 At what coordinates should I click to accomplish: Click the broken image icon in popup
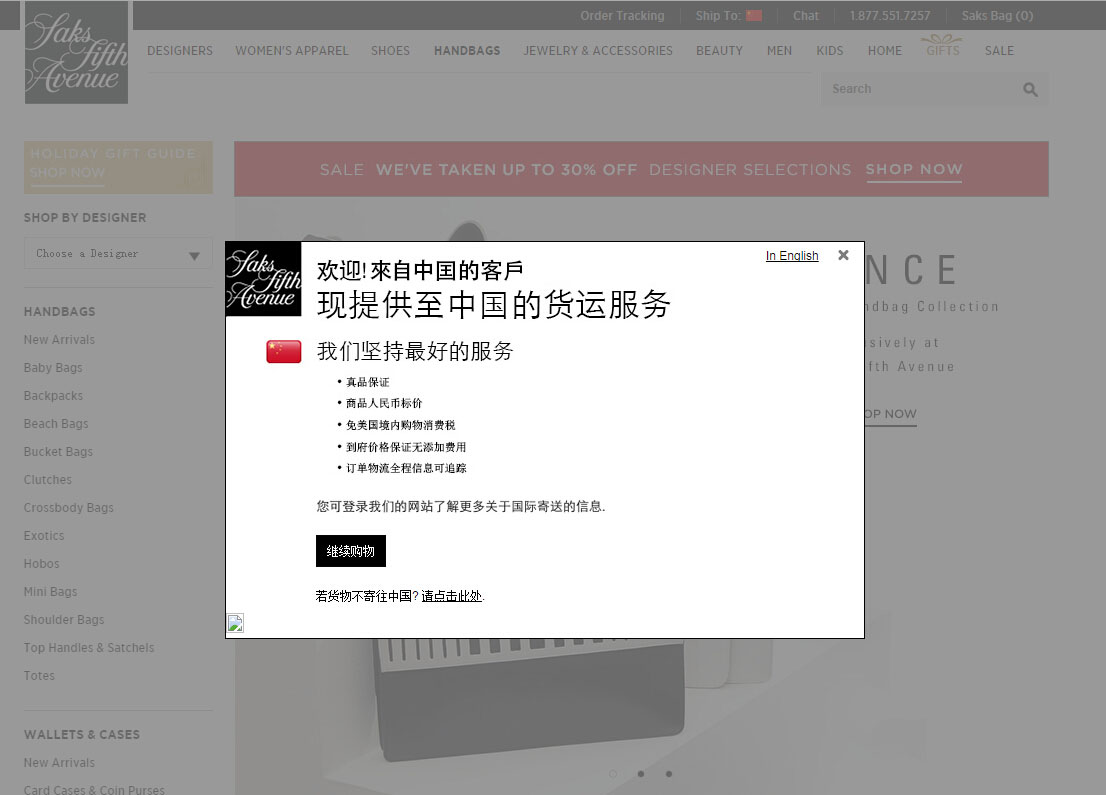point(236,624)
